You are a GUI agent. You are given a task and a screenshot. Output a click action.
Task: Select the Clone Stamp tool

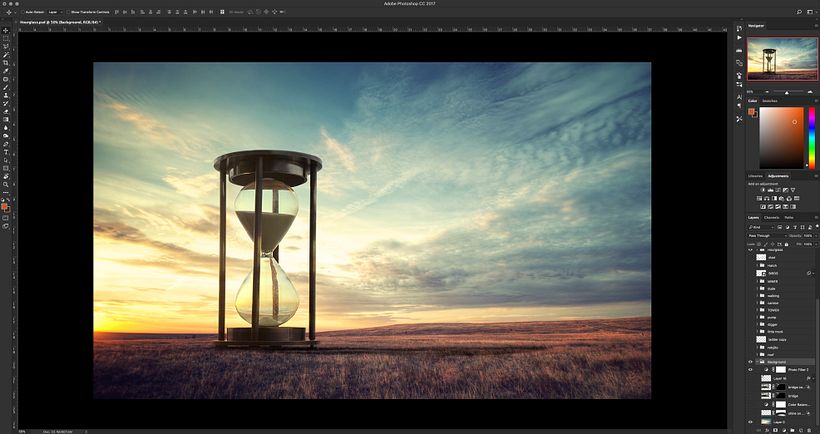(6, 96)
